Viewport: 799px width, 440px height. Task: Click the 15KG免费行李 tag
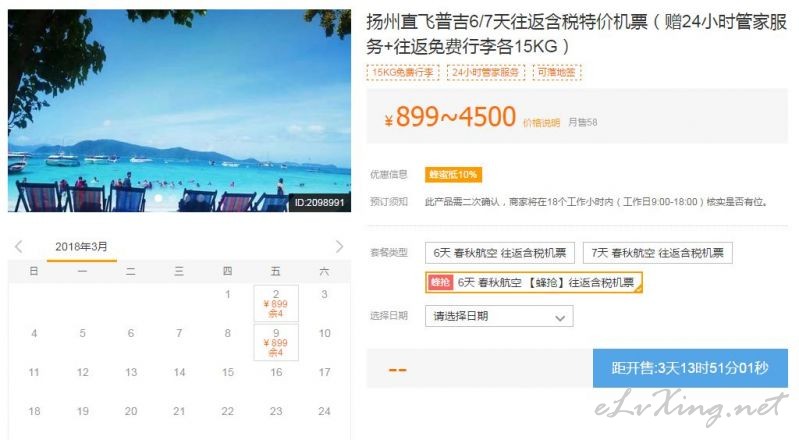pos(403,72)
